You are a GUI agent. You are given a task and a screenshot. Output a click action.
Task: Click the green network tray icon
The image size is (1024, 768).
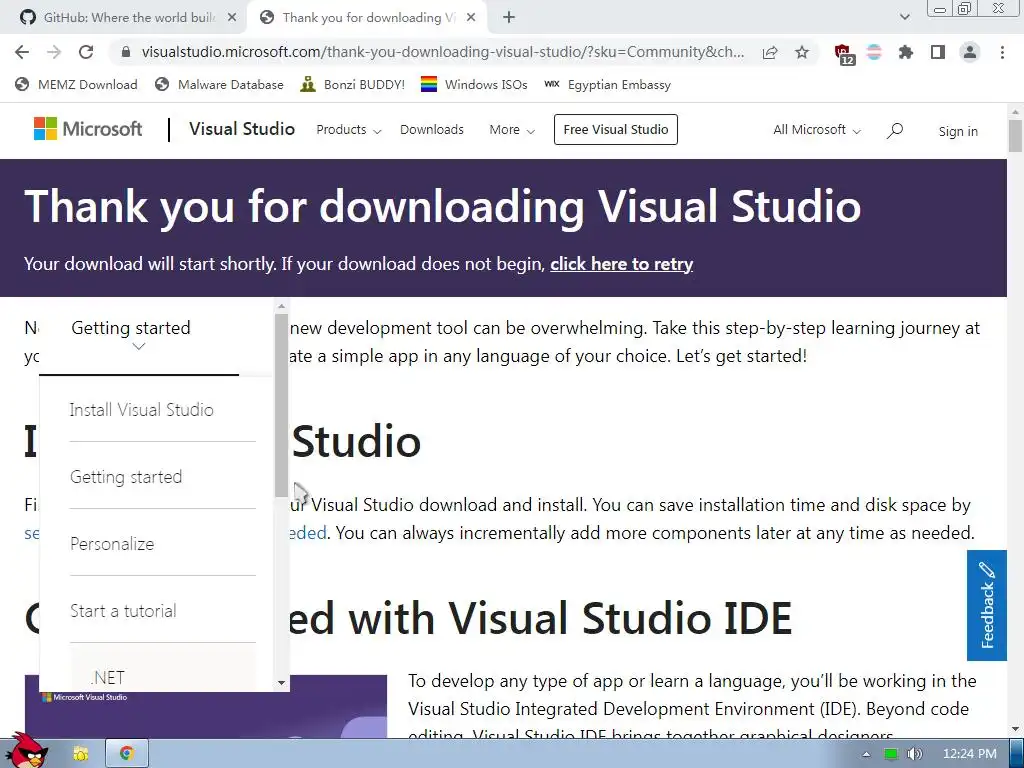click(890, 754)
